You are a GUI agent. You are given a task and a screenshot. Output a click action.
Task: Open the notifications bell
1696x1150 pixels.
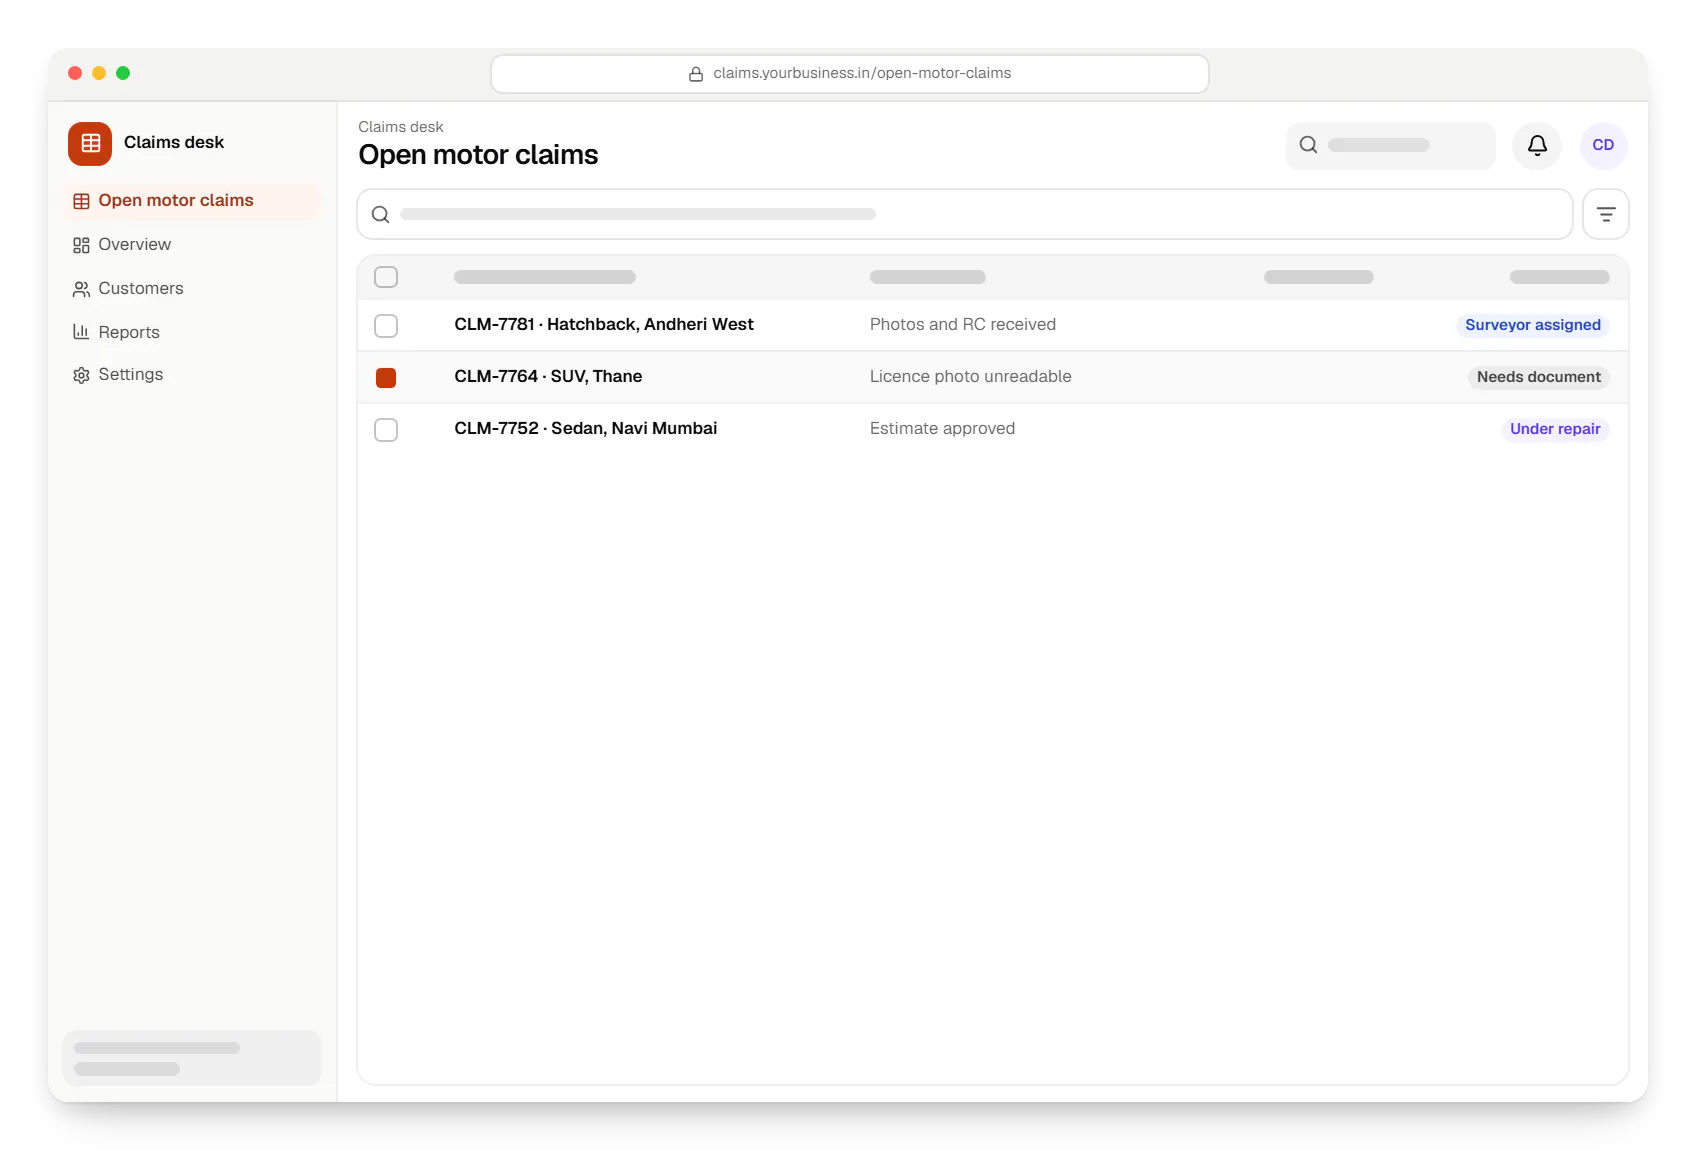point(1537,145)
